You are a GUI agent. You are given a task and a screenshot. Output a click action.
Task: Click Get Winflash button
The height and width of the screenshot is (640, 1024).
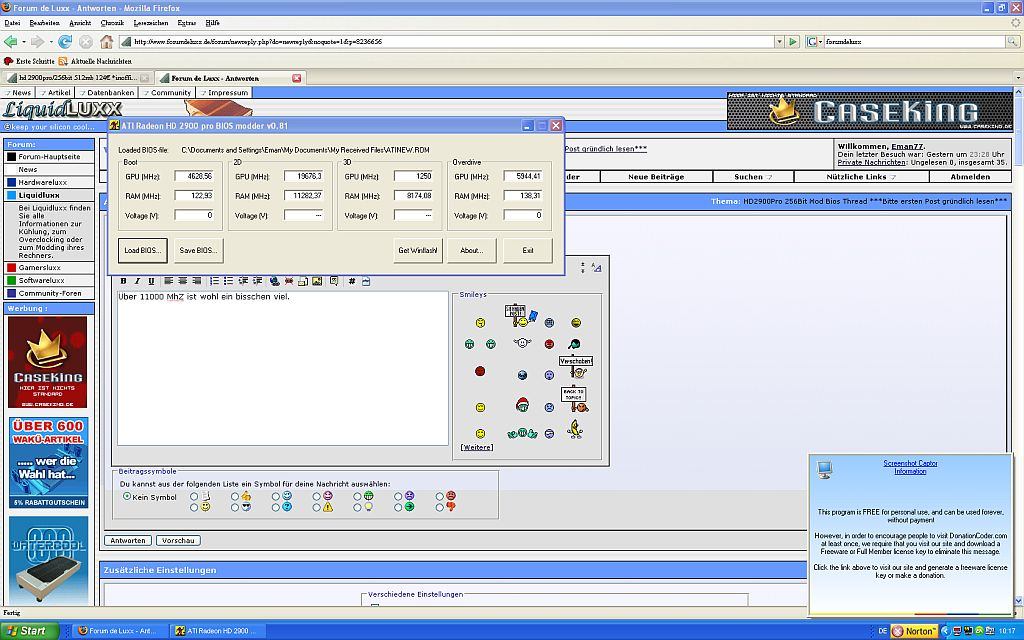(x=418, y=250)
